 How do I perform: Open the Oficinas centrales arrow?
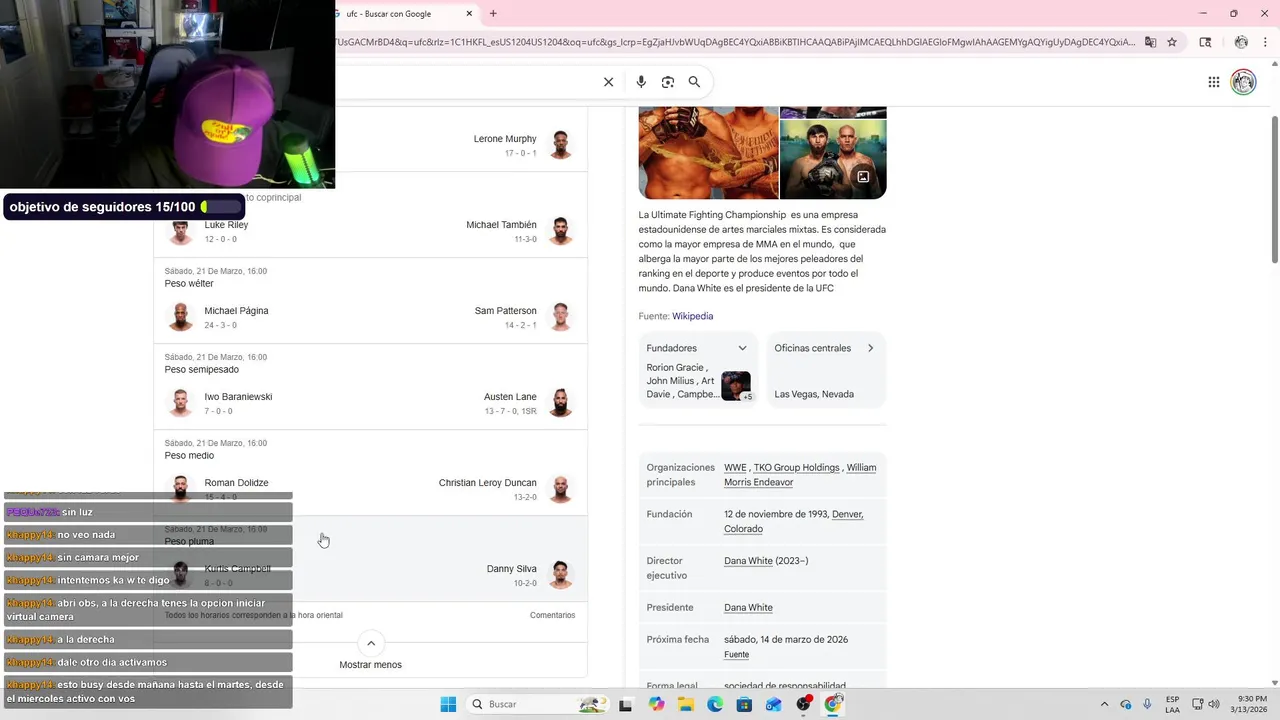pos(870,348)
